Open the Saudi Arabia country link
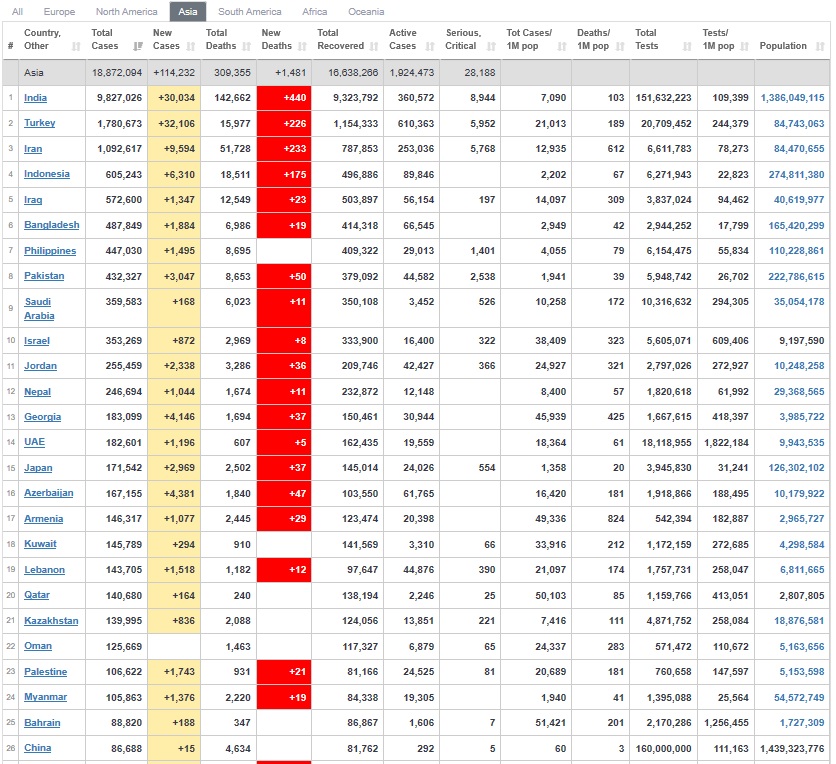The height and width of the screenshot is (764, 836). point(39,309)
